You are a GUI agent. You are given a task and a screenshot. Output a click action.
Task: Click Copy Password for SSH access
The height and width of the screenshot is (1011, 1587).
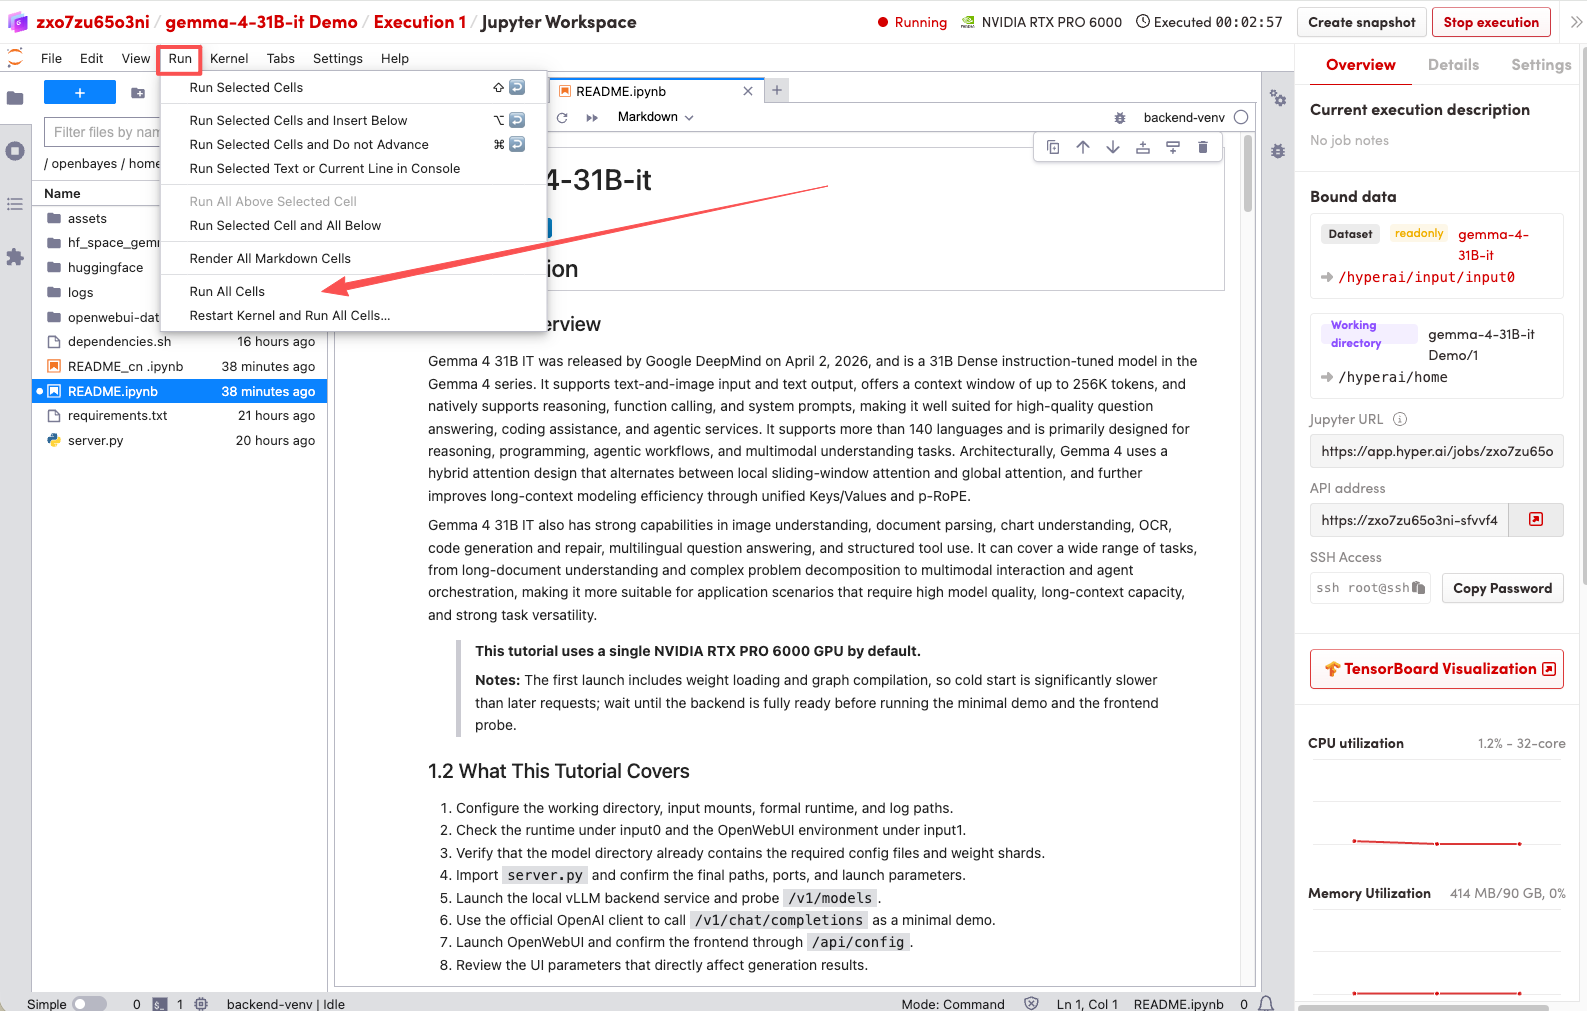(x=1501, y=589)
